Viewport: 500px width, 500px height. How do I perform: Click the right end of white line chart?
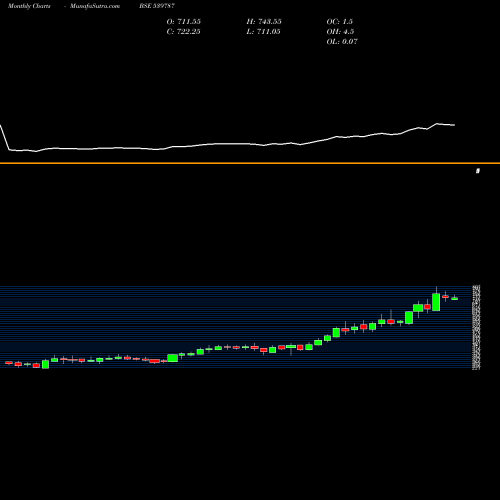click(454, 125)
